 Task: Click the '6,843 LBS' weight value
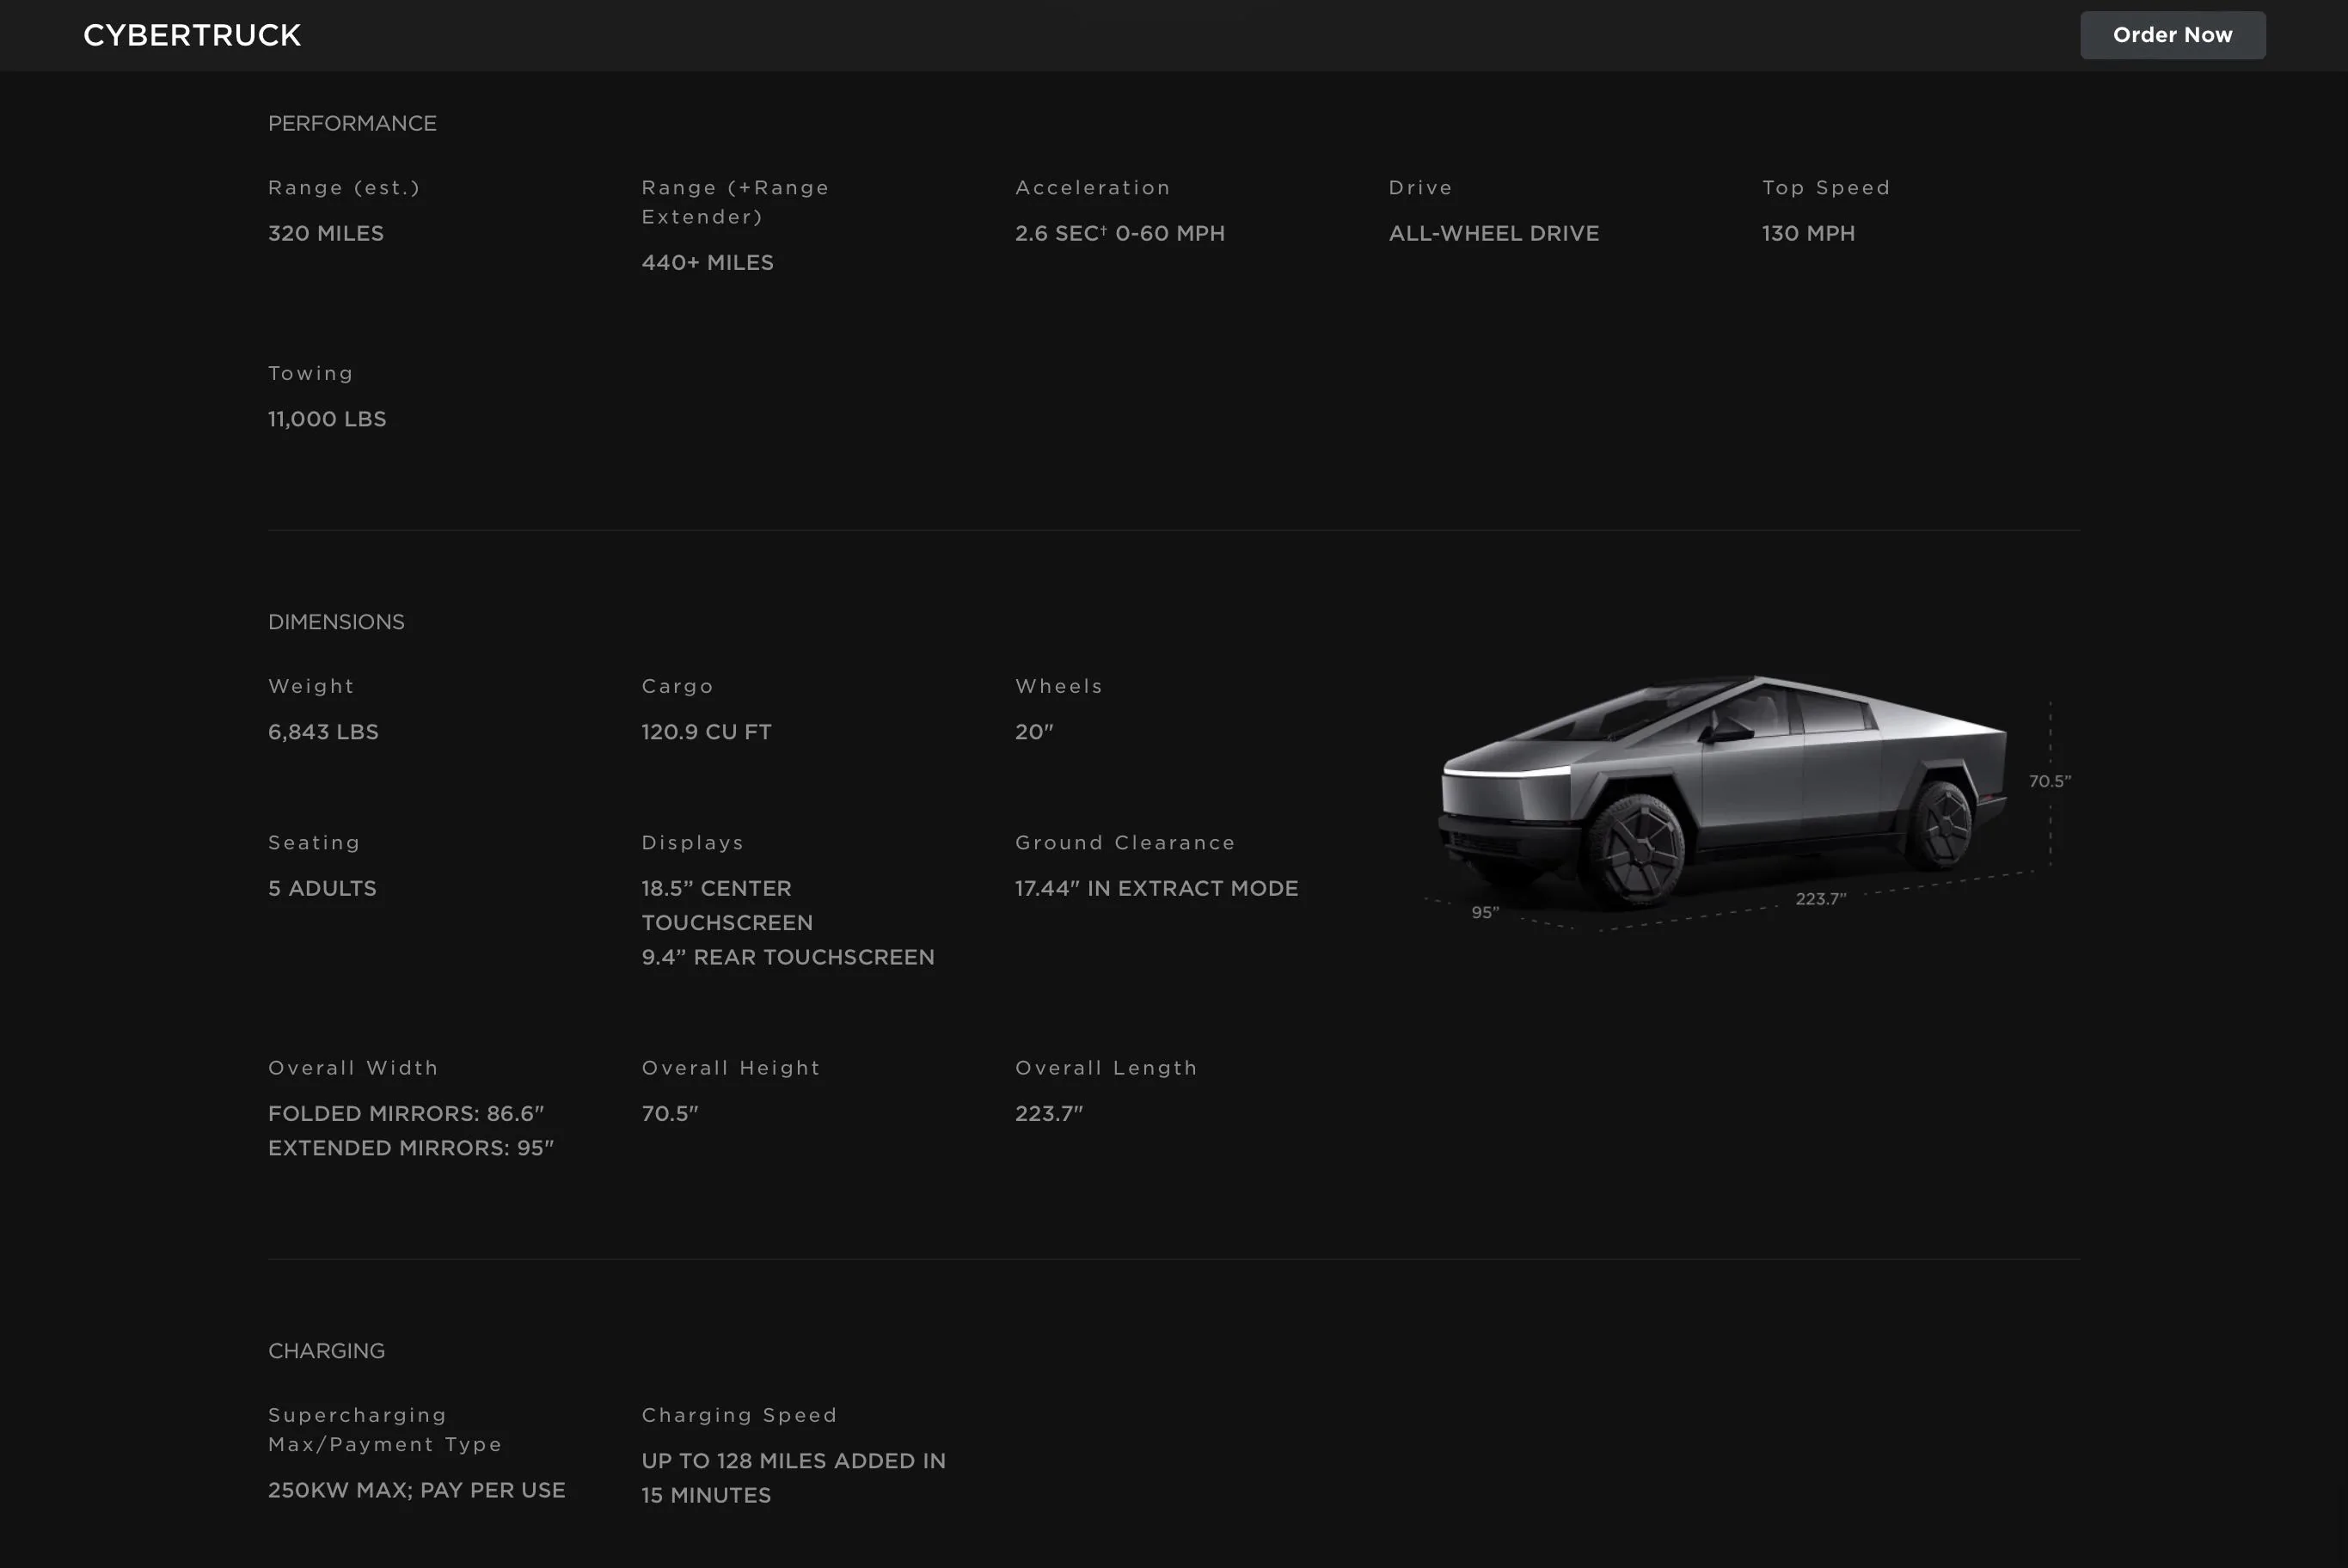pyautogui.click(x=323, y=732)
